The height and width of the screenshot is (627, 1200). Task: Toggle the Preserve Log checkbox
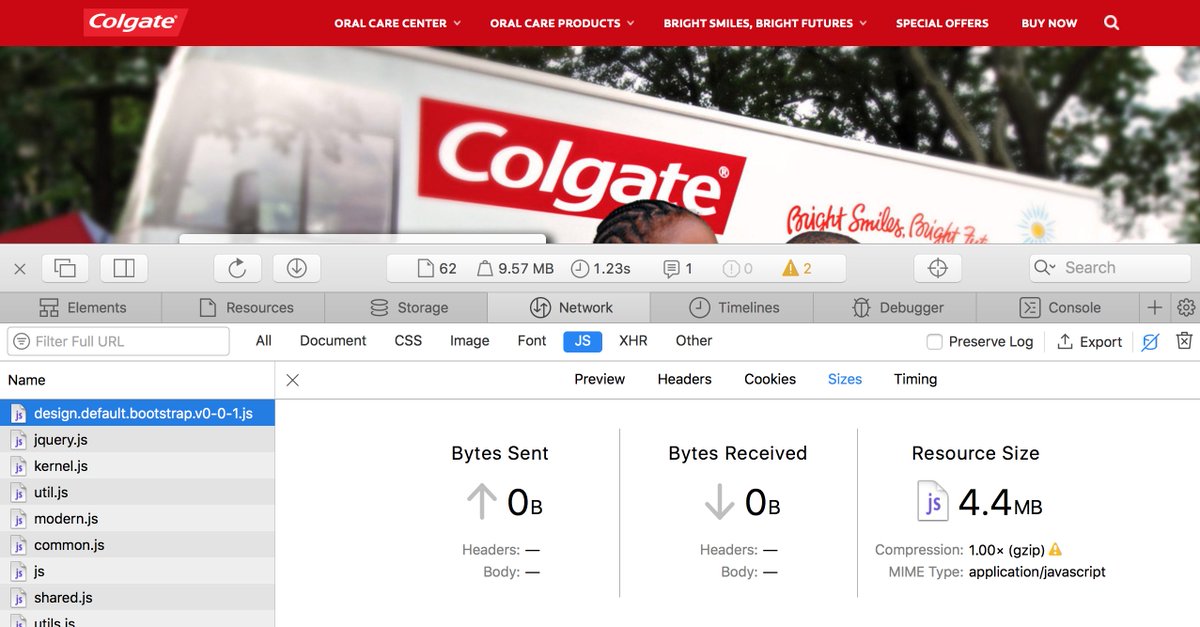tap(934, 342)
